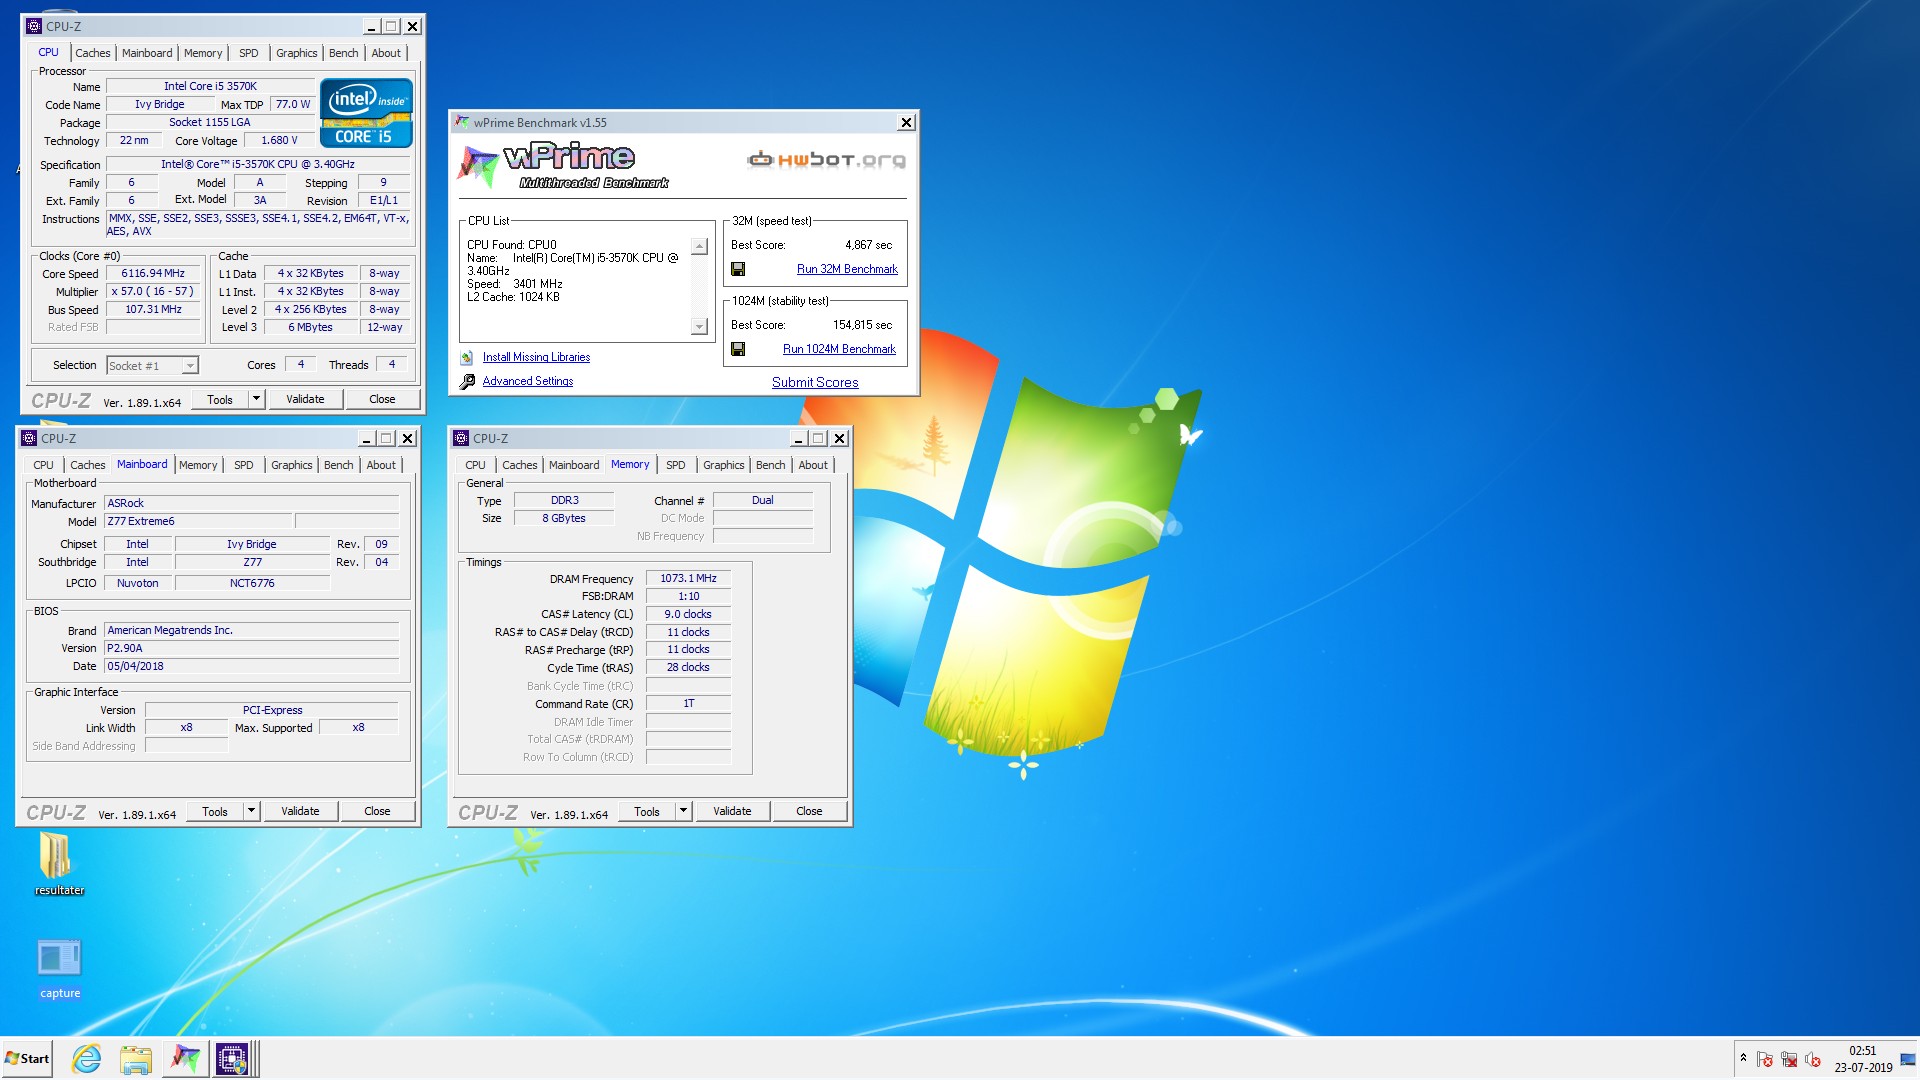Screen dimensions: 1920x1080
Task: Click Install Missing Libraries link
Action: (x=536, y=357)
